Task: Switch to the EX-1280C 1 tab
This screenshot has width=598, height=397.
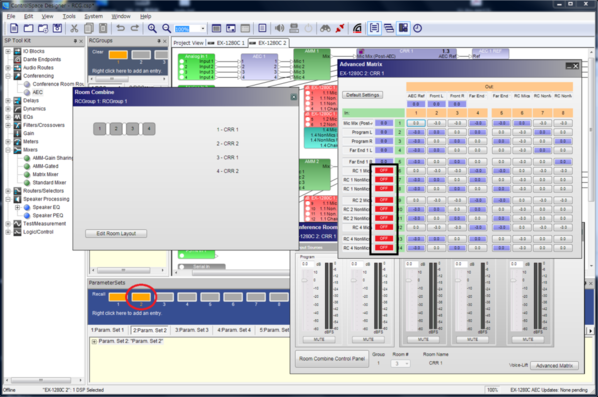Action: pyautogui.click(x=227, y=43)
